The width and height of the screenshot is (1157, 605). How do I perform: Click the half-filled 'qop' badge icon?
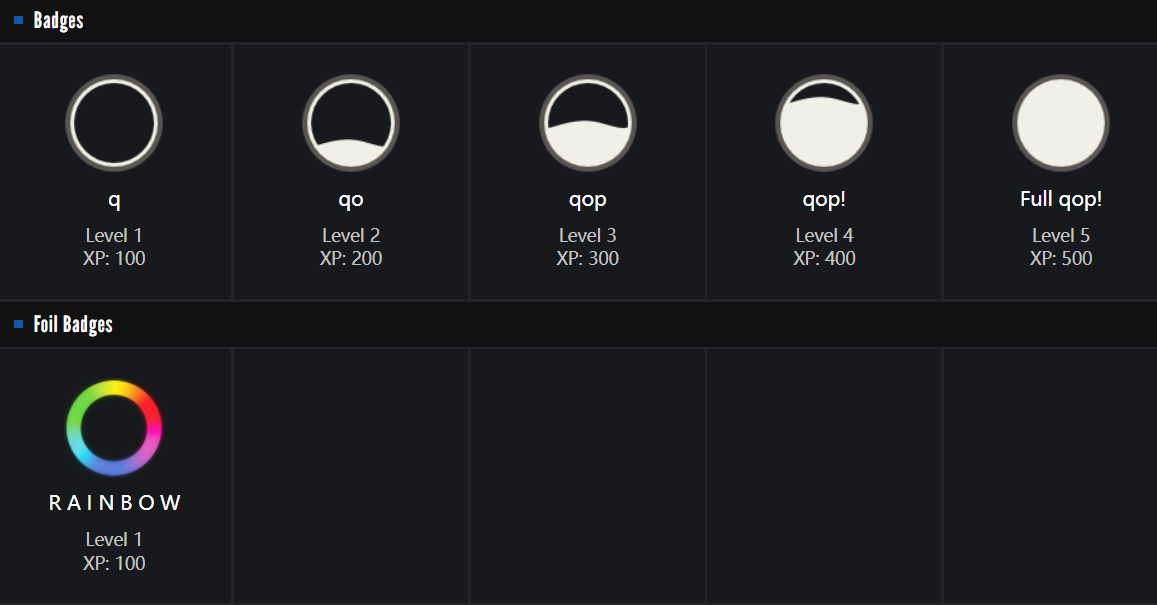tap(588, 123)
